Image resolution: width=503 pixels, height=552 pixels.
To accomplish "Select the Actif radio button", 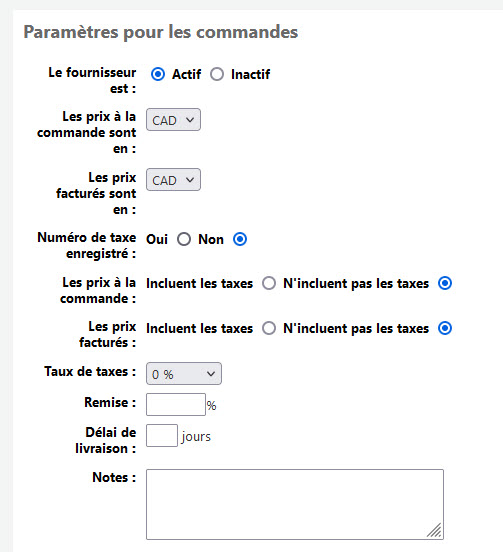I will point(158,74).
